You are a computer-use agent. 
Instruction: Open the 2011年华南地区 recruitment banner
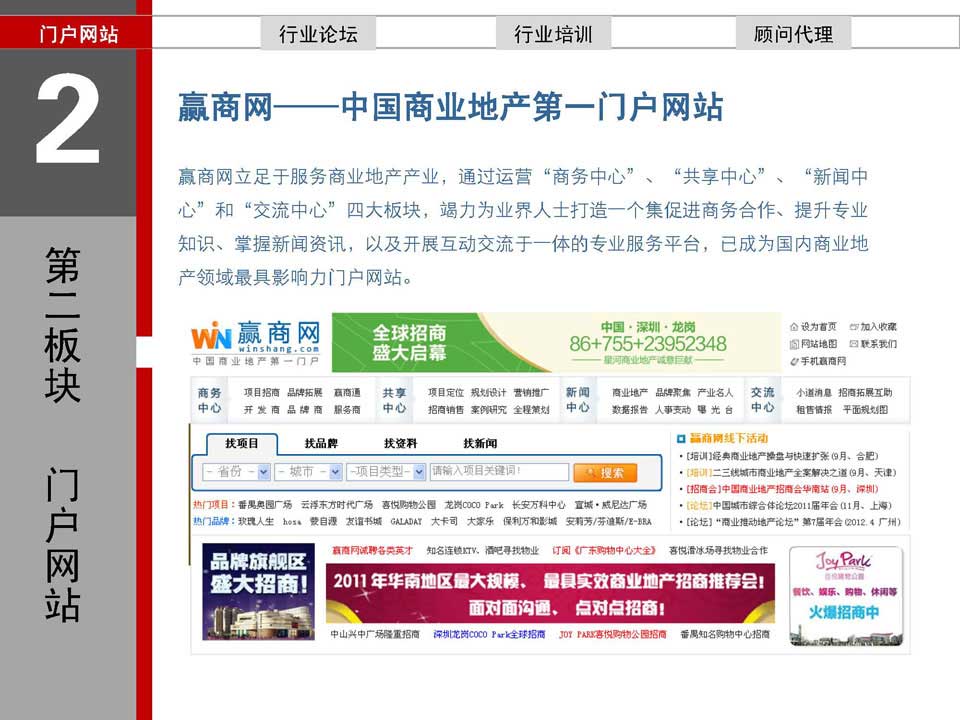[x=550, y=593]
